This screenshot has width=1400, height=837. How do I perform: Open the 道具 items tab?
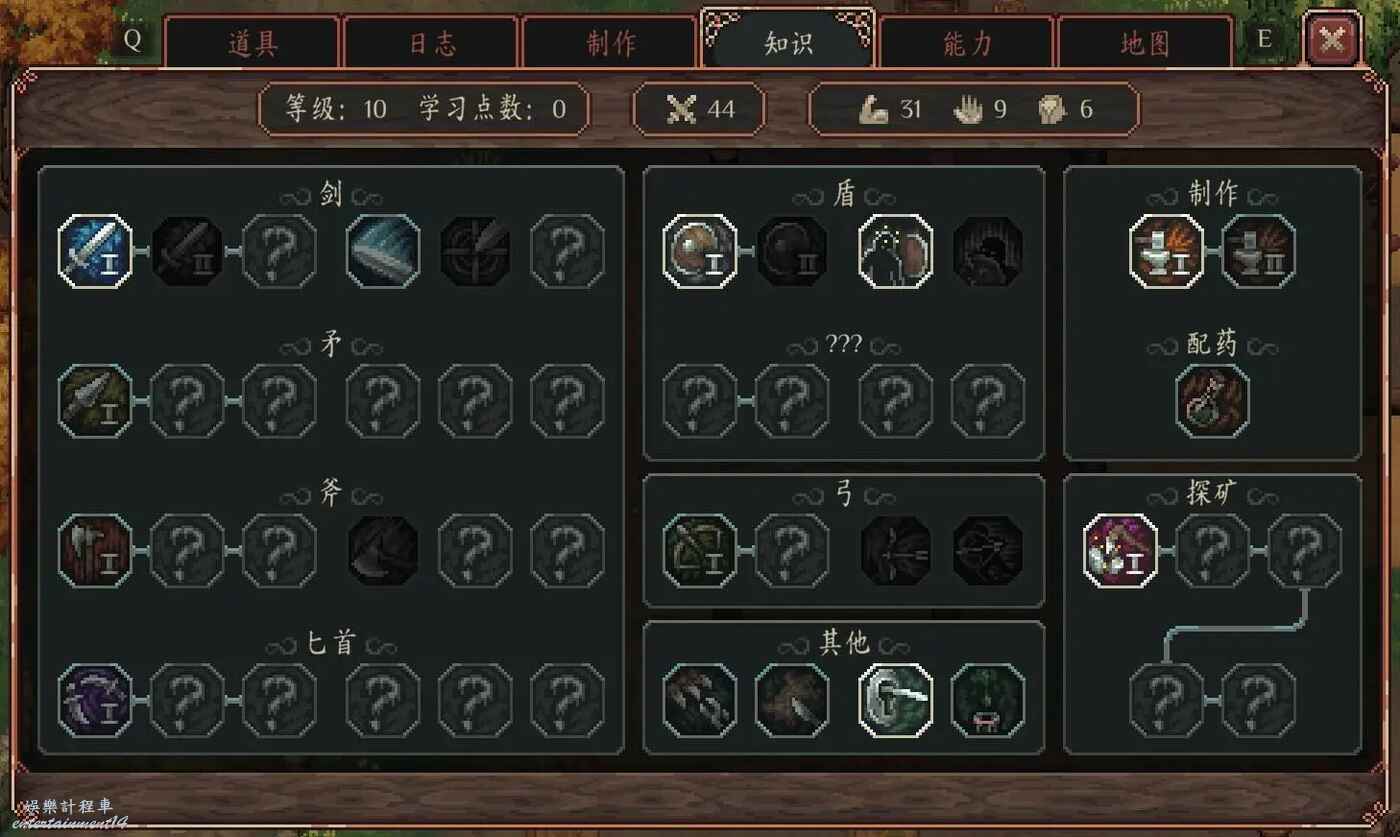pos(252,43)
